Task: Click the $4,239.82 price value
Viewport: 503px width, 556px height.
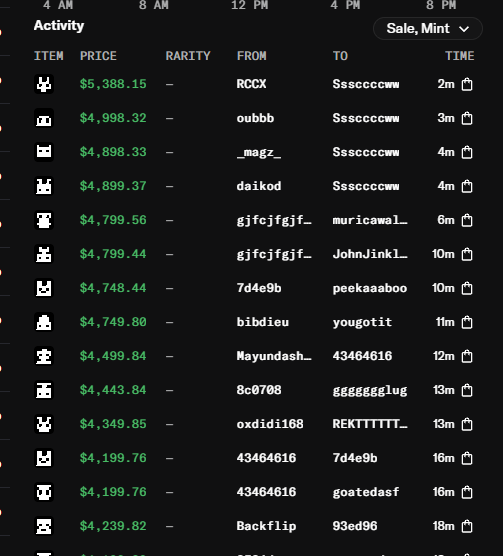Action: click(x=113, y=526)
